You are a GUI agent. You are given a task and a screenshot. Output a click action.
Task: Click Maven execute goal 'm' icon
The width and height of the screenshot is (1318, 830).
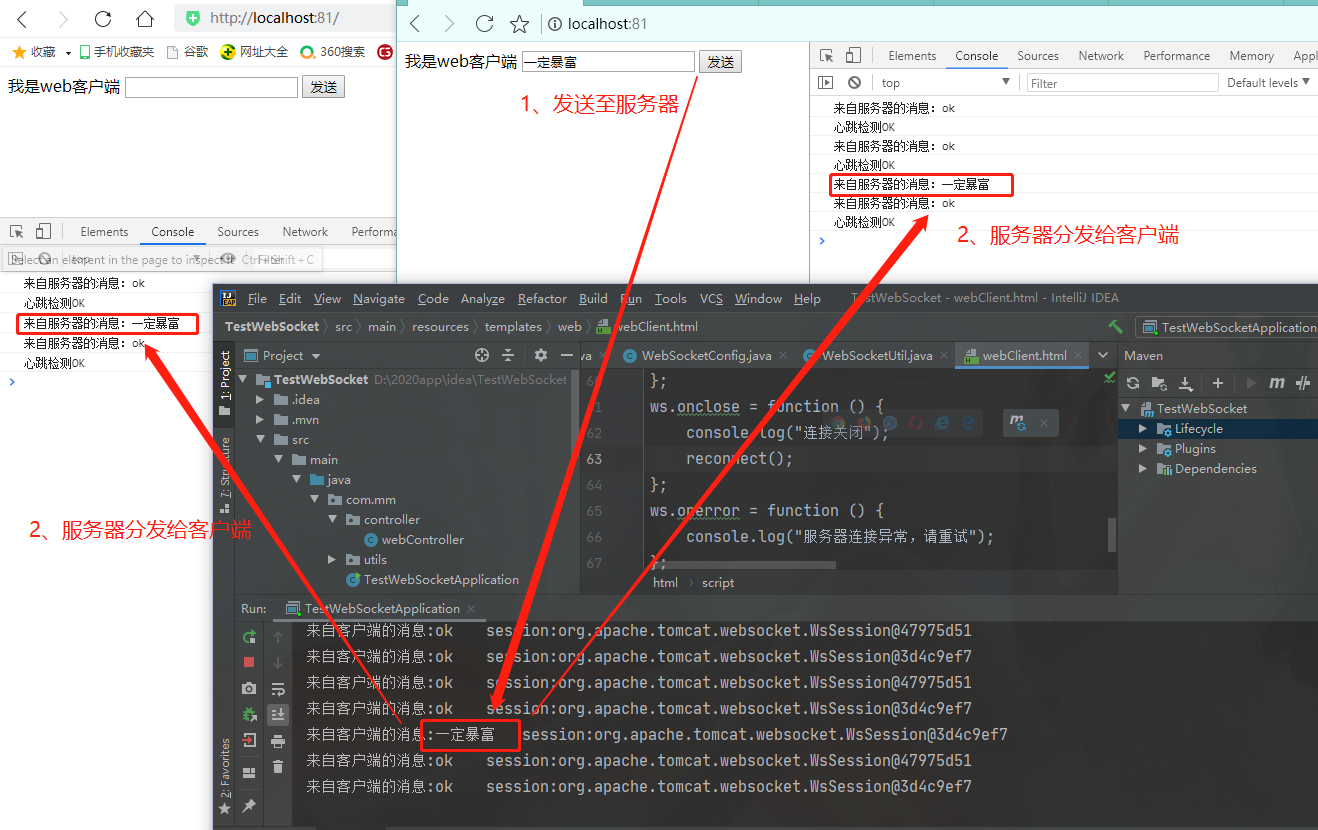tap(1277, 383)
